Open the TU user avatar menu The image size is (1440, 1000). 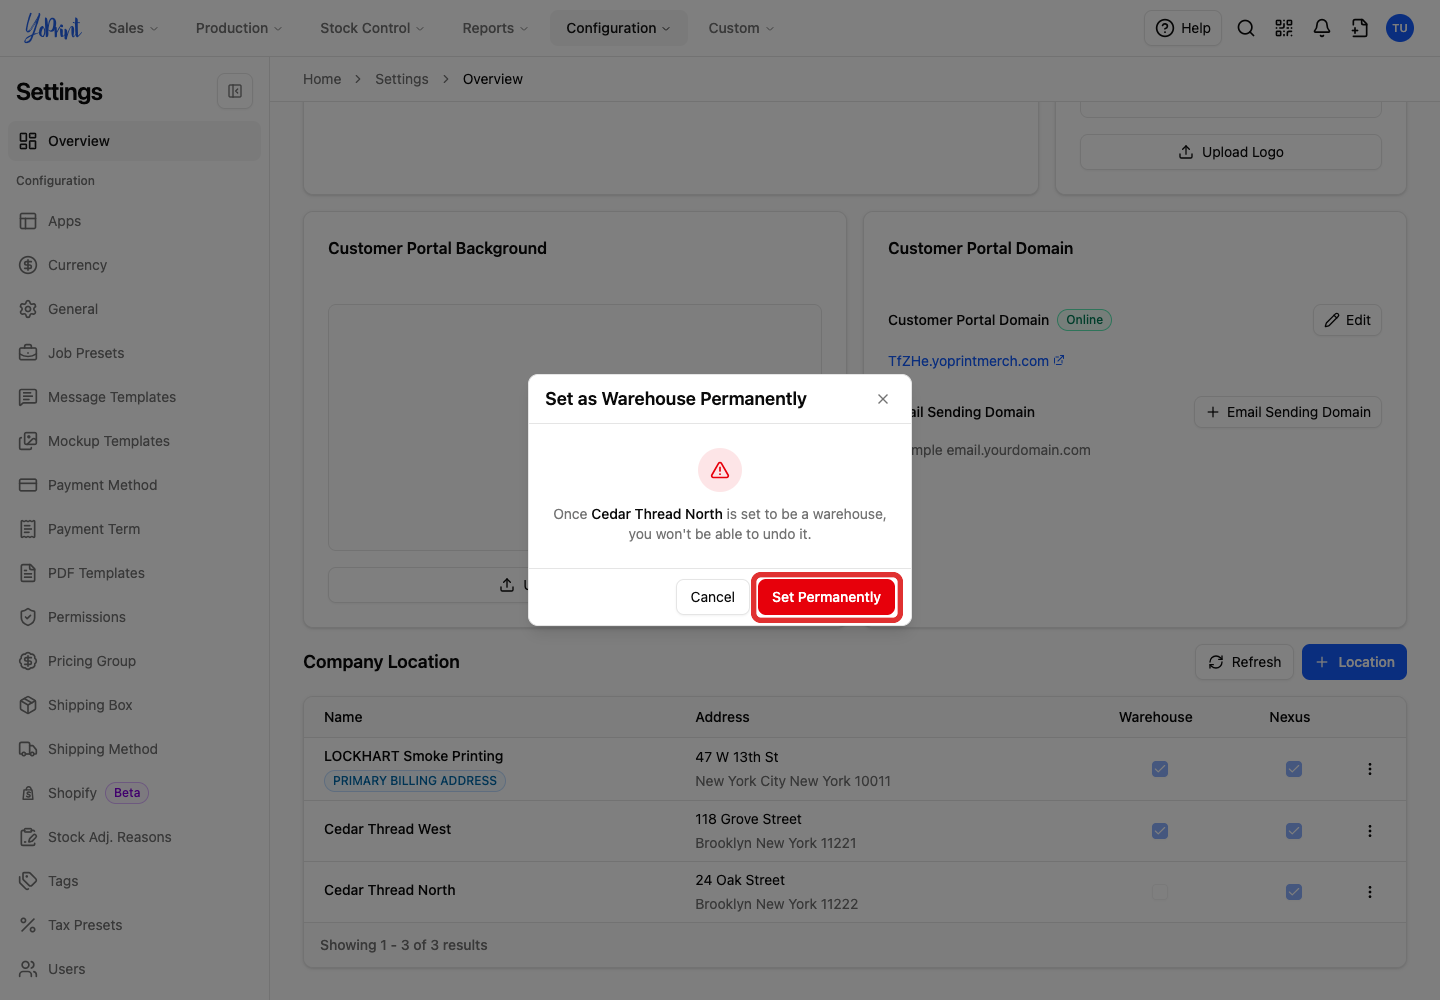click(x=1400, y=28)
